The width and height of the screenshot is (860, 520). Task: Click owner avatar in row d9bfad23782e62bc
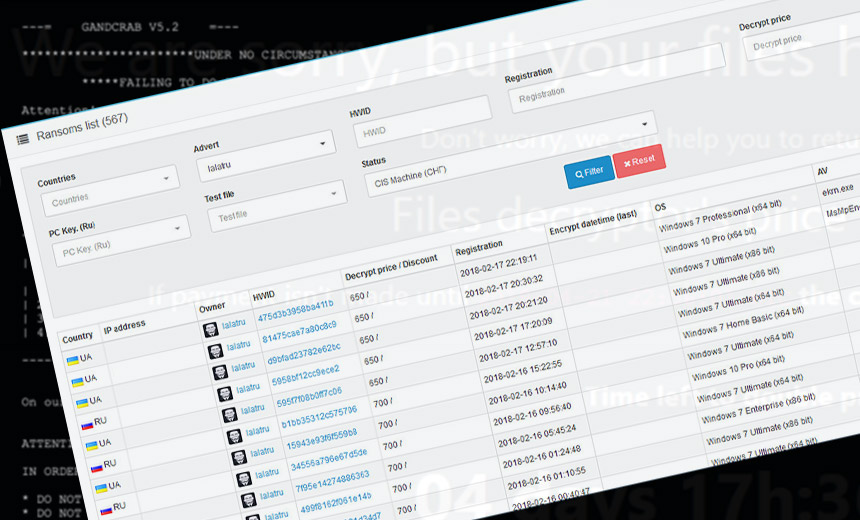(x=220, y=372)
